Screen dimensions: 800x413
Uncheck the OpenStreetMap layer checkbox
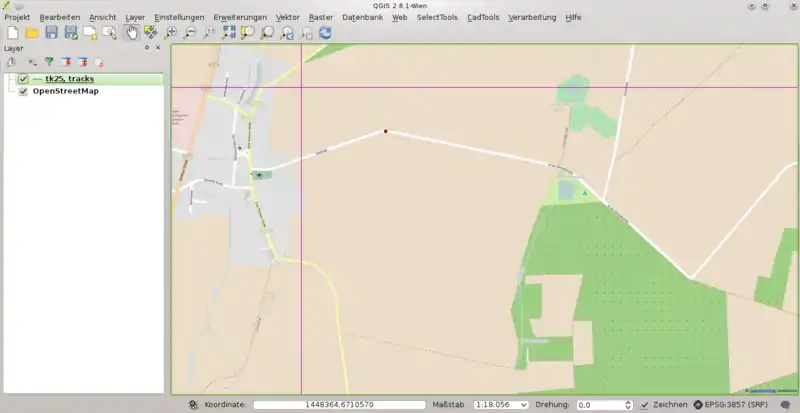coord(23,91)
